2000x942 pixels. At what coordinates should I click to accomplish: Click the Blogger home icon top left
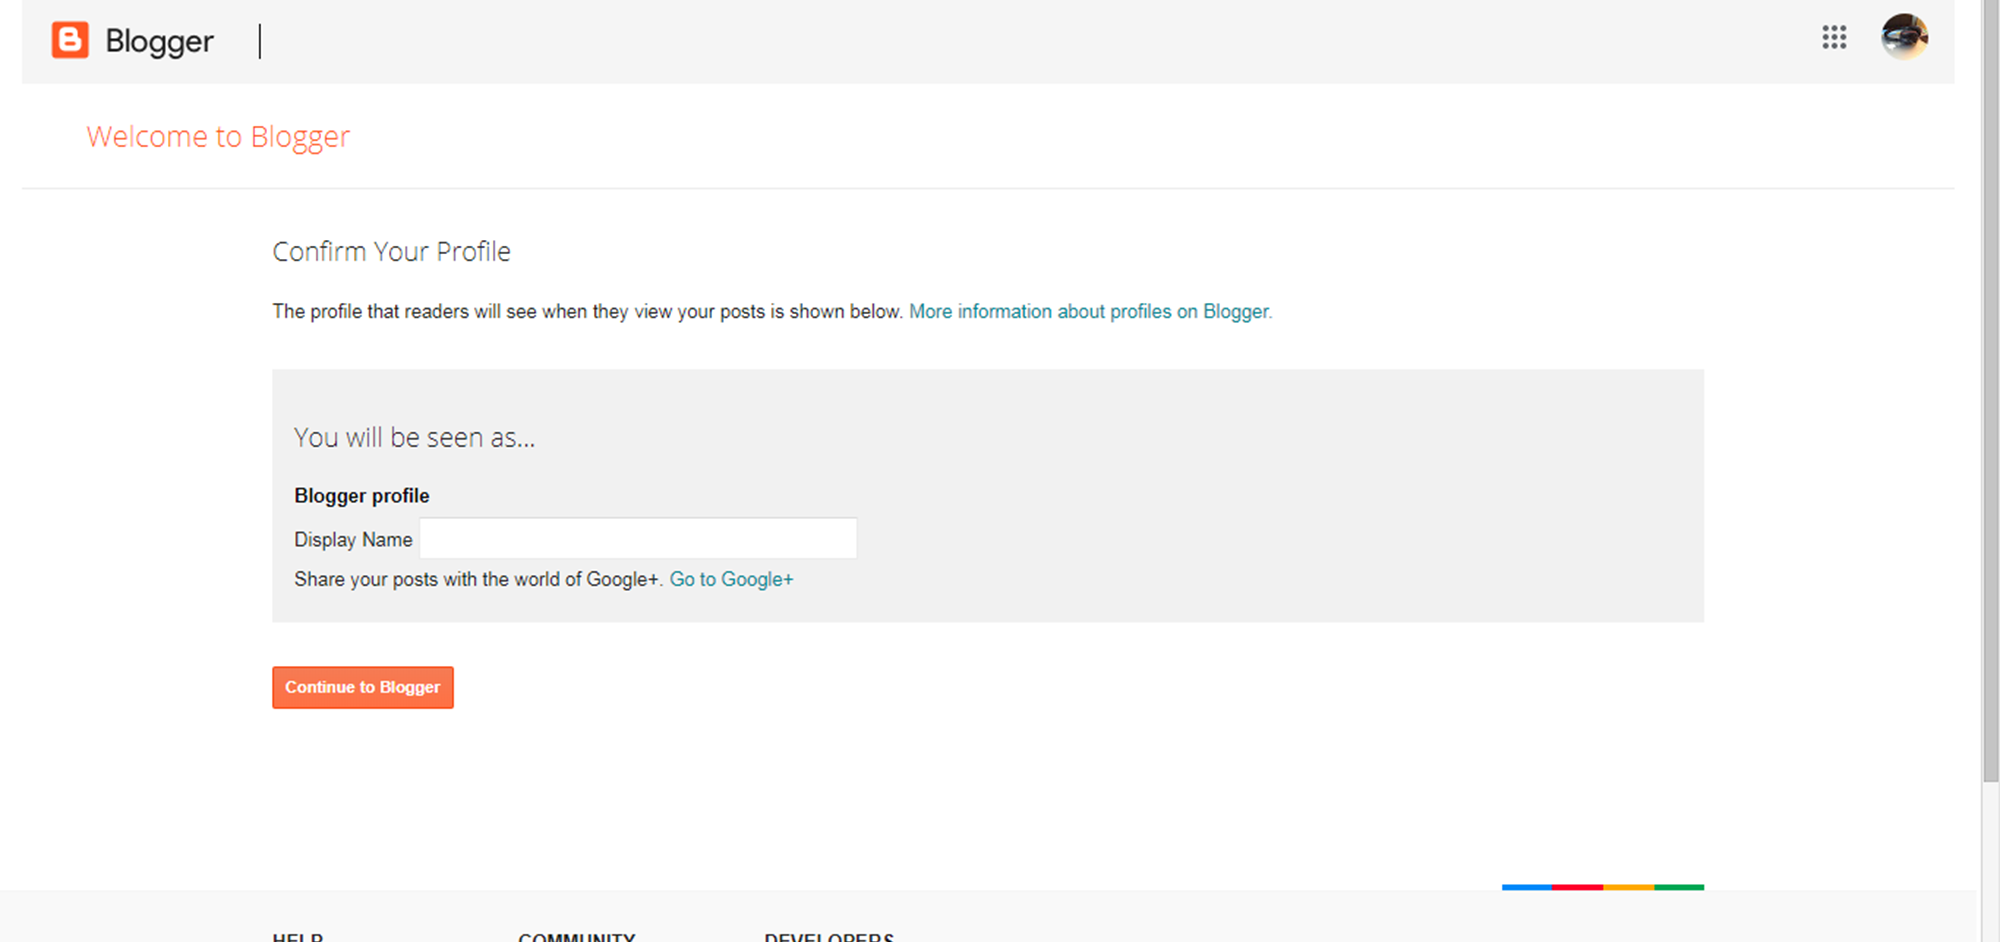coord(68,40)
